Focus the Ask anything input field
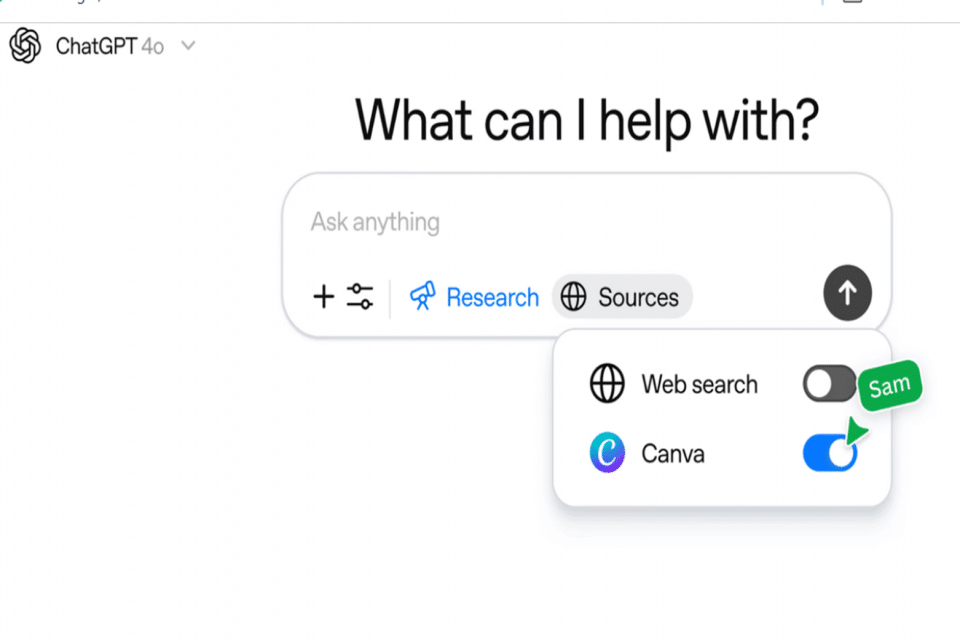This screenshot has height=640, width=960. [560, 222]
